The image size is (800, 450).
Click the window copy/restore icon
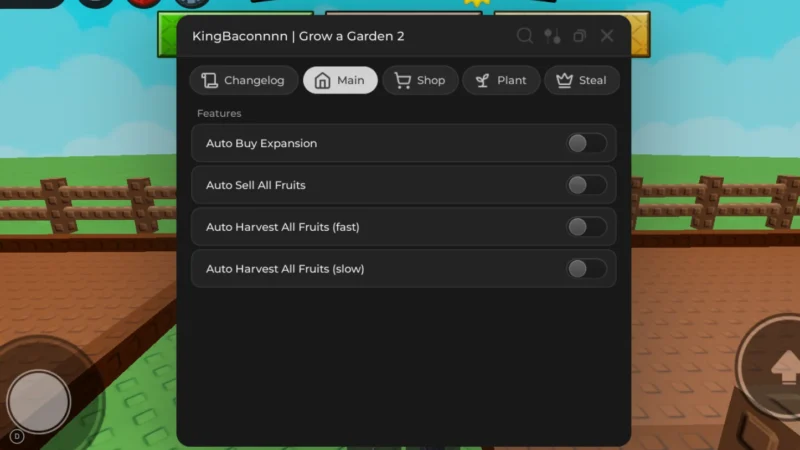pos(579,36)
